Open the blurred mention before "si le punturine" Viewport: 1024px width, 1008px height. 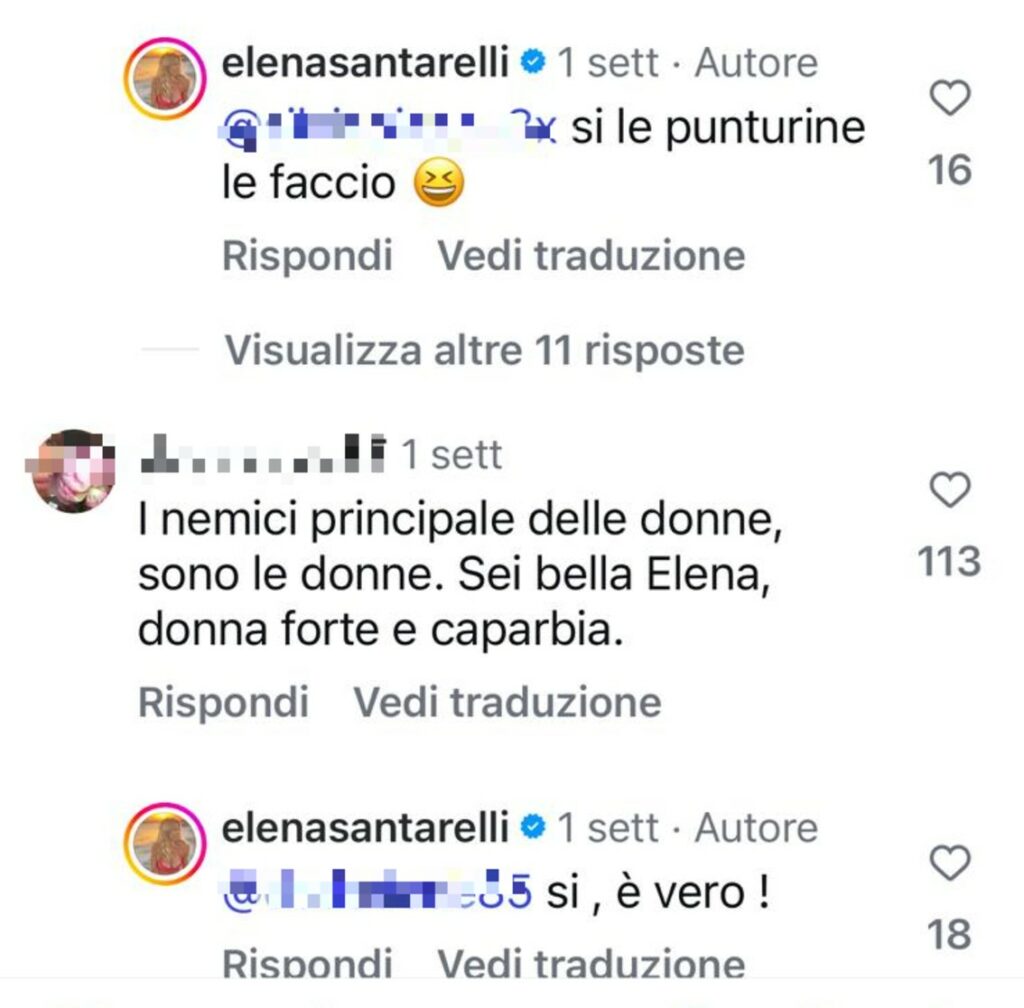click(390, 128)
